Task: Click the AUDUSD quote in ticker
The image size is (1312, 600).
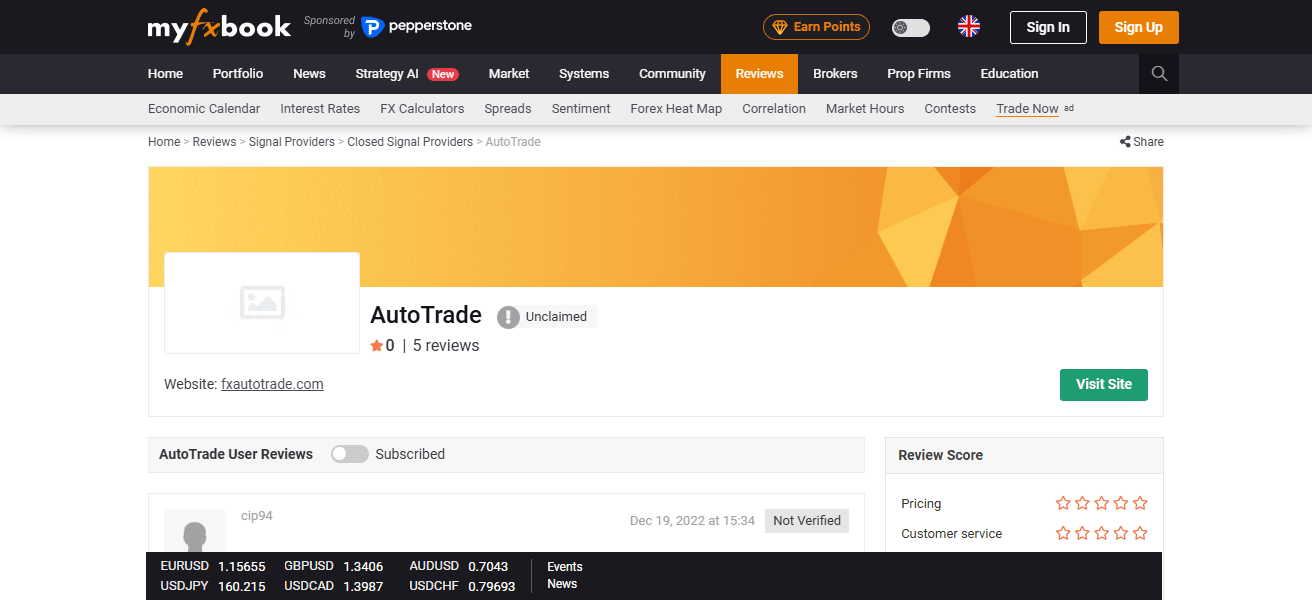Action: (458, 567)
